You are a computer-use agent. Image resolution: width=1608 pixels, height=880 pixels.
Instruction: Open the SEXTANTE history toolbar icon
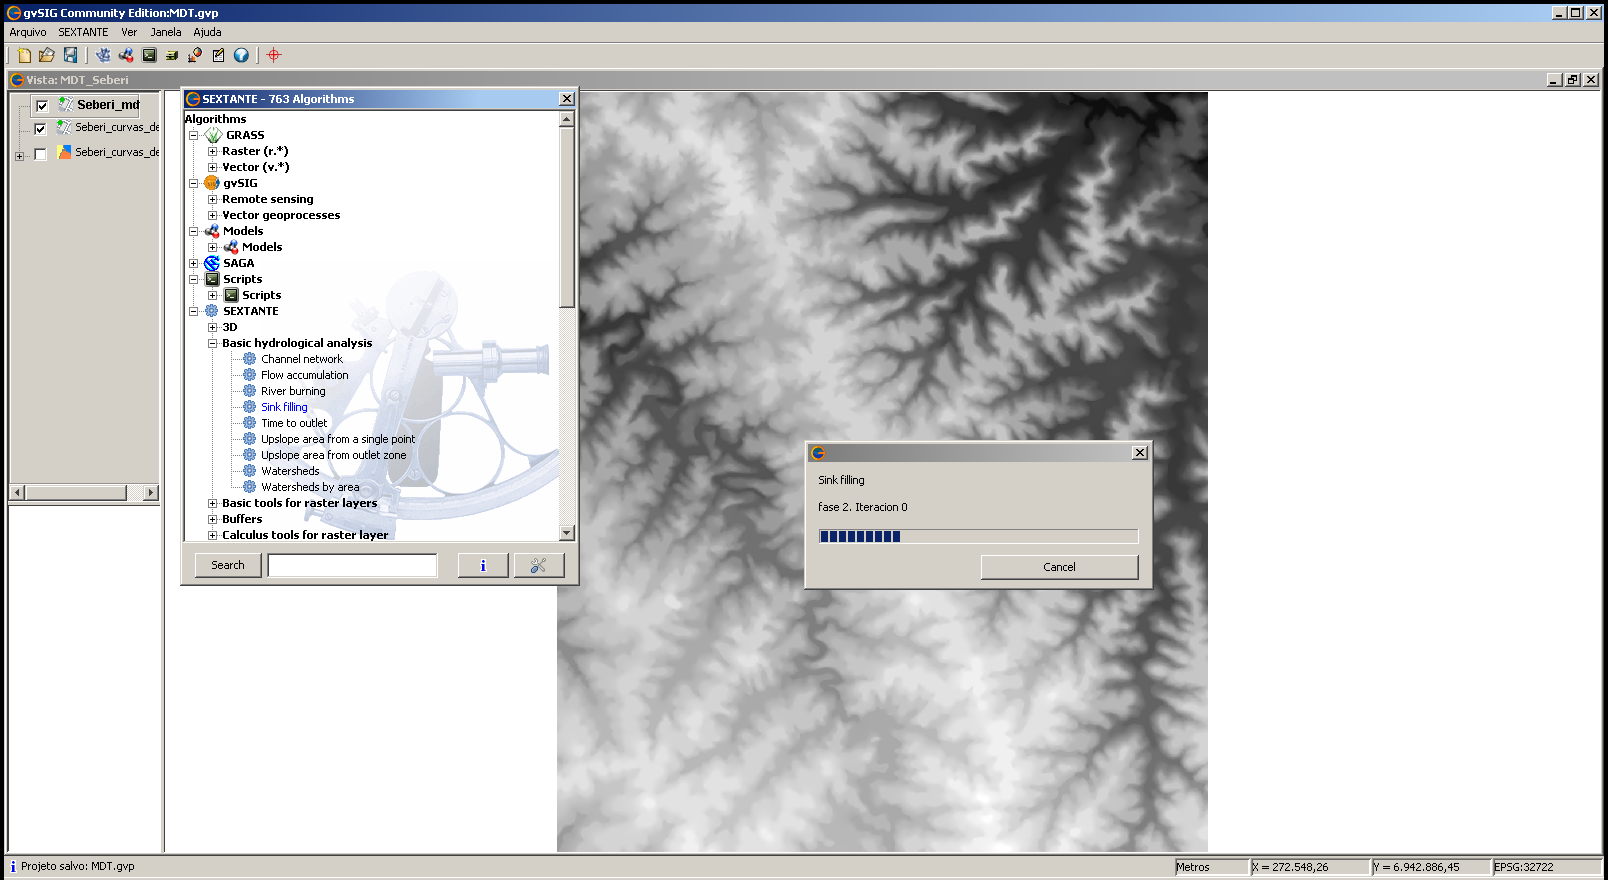pyautogui.click(x=172, y=55)
